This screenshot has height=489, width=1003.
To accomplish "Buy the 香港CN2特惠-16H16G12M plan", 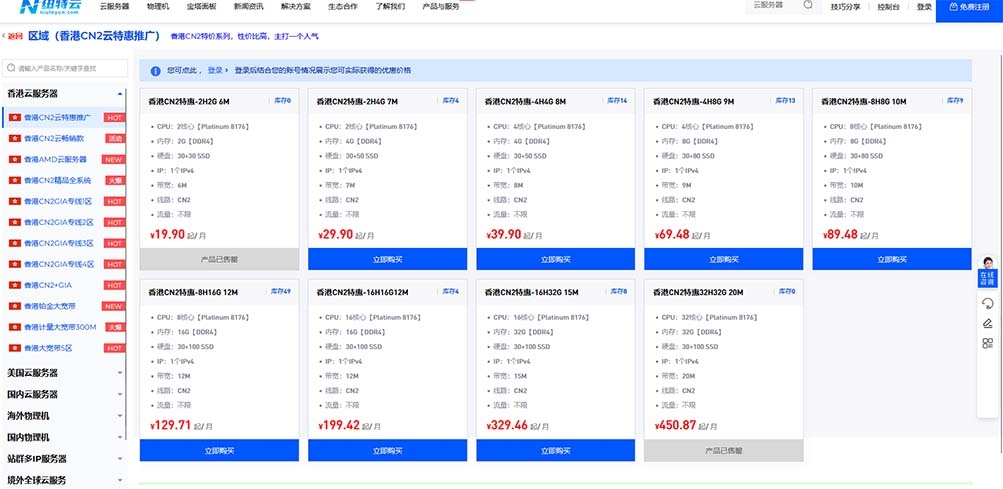I will (x=388, y=450).
